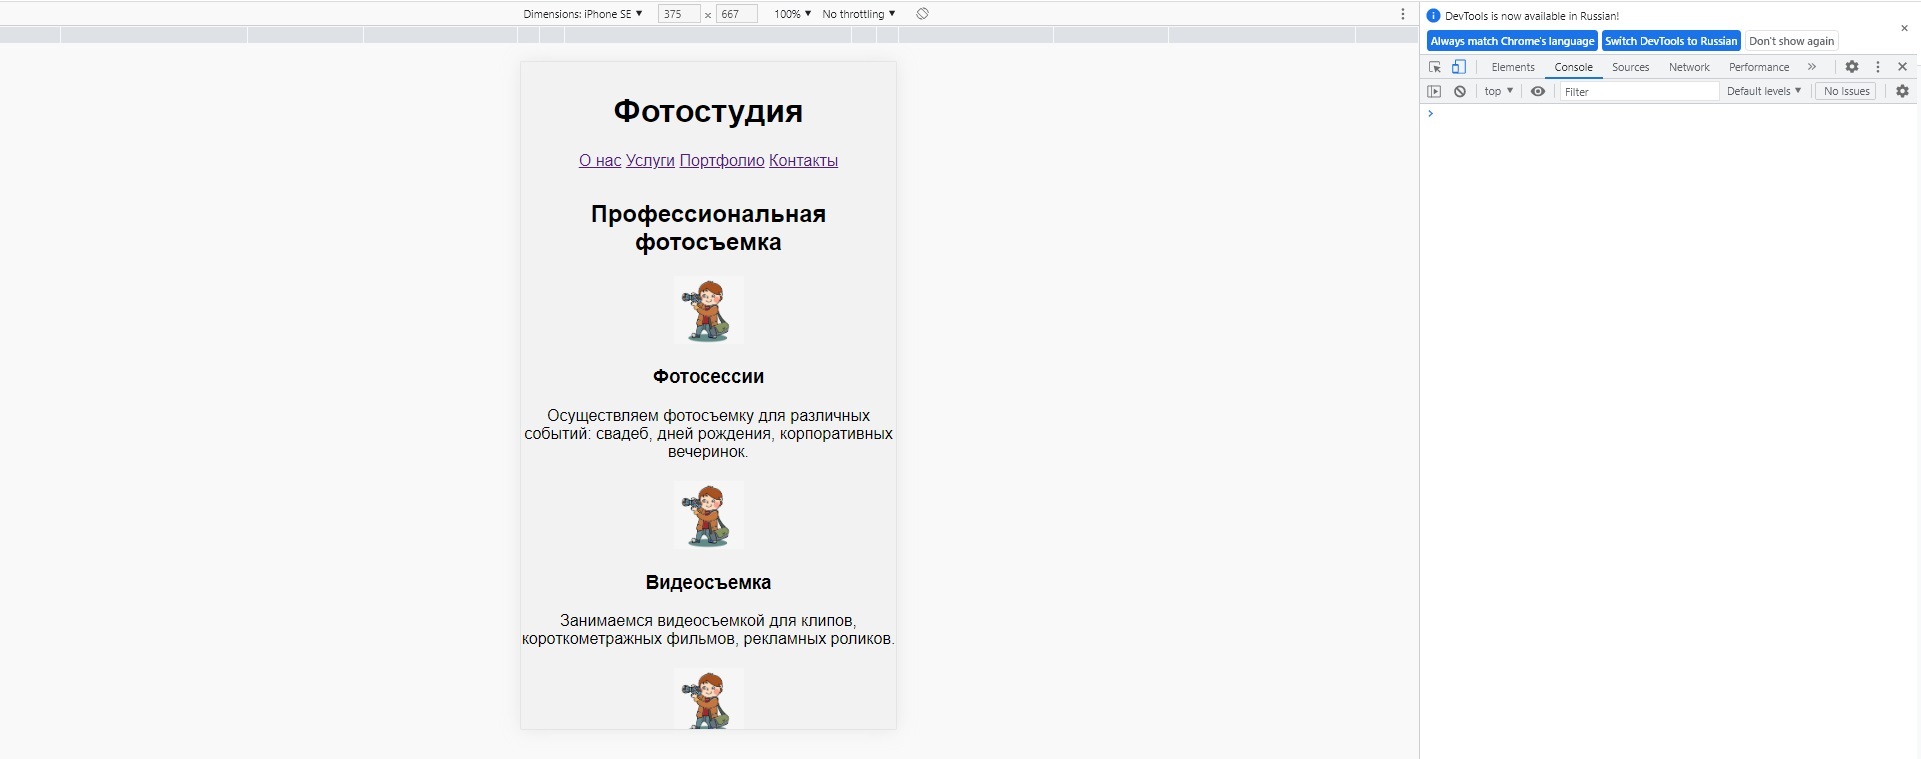Click the Профессиональная фотосъемка heading

pyautogui.click(x=708, y=228)
